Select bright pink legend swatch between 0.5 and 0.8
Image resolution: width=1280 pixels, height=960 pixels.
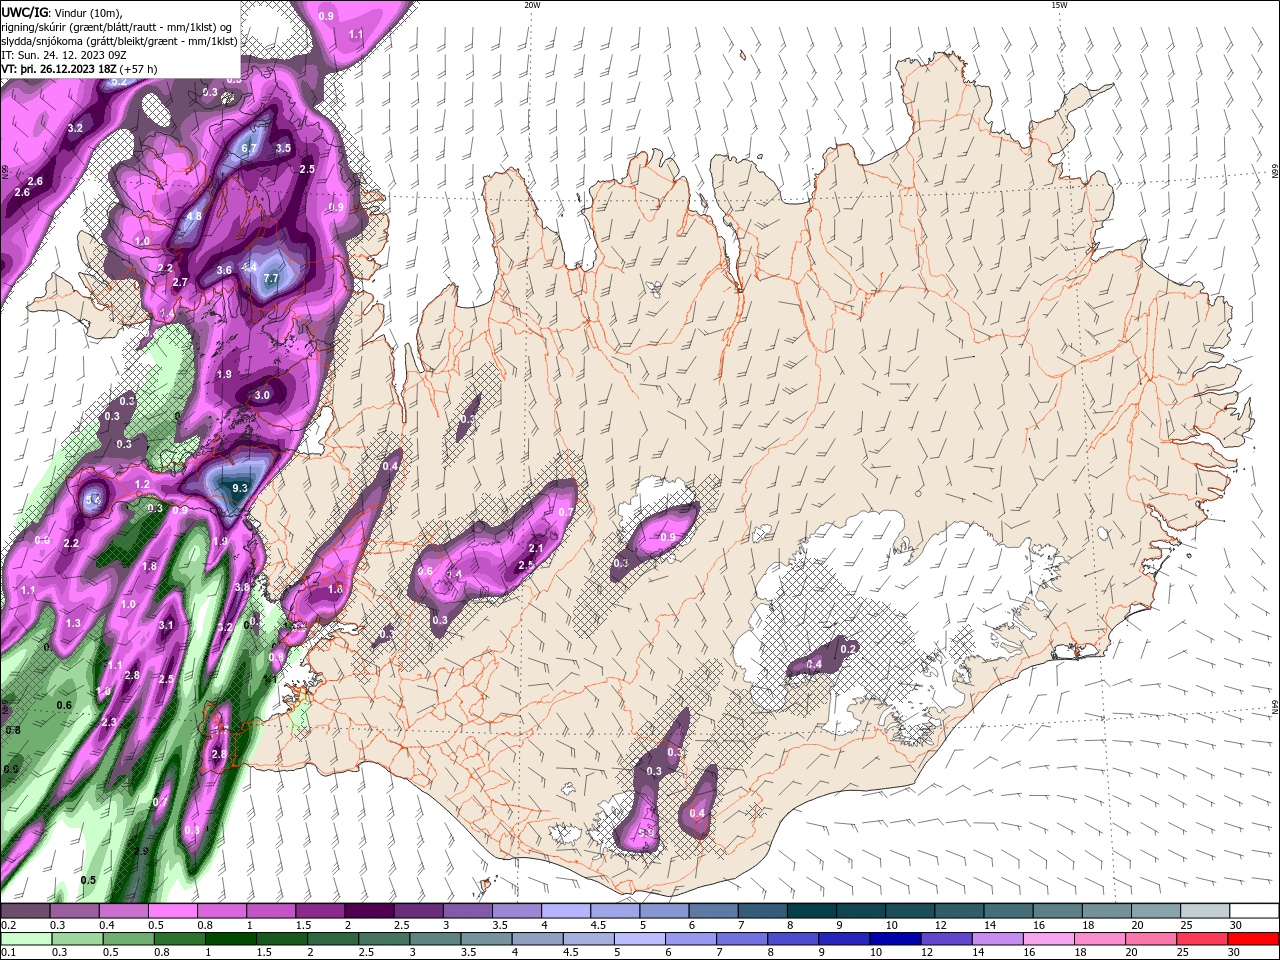coord(171,911)
